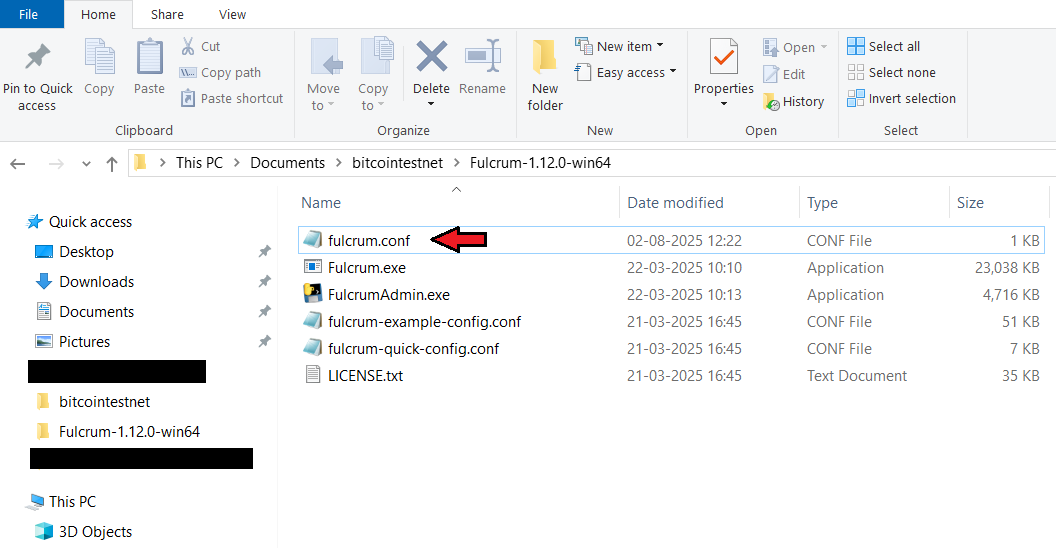The image size is (1056, 548).
Task: Create a New folder
Action: coord(545,75)
